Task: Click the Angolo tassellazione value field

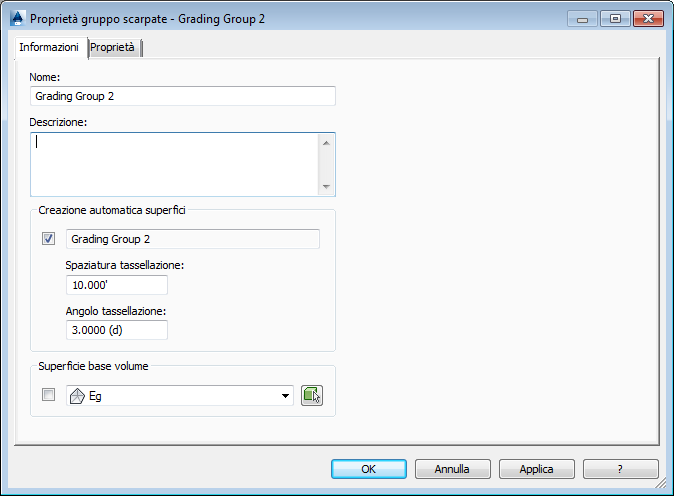Action: [x=116, y=330]
